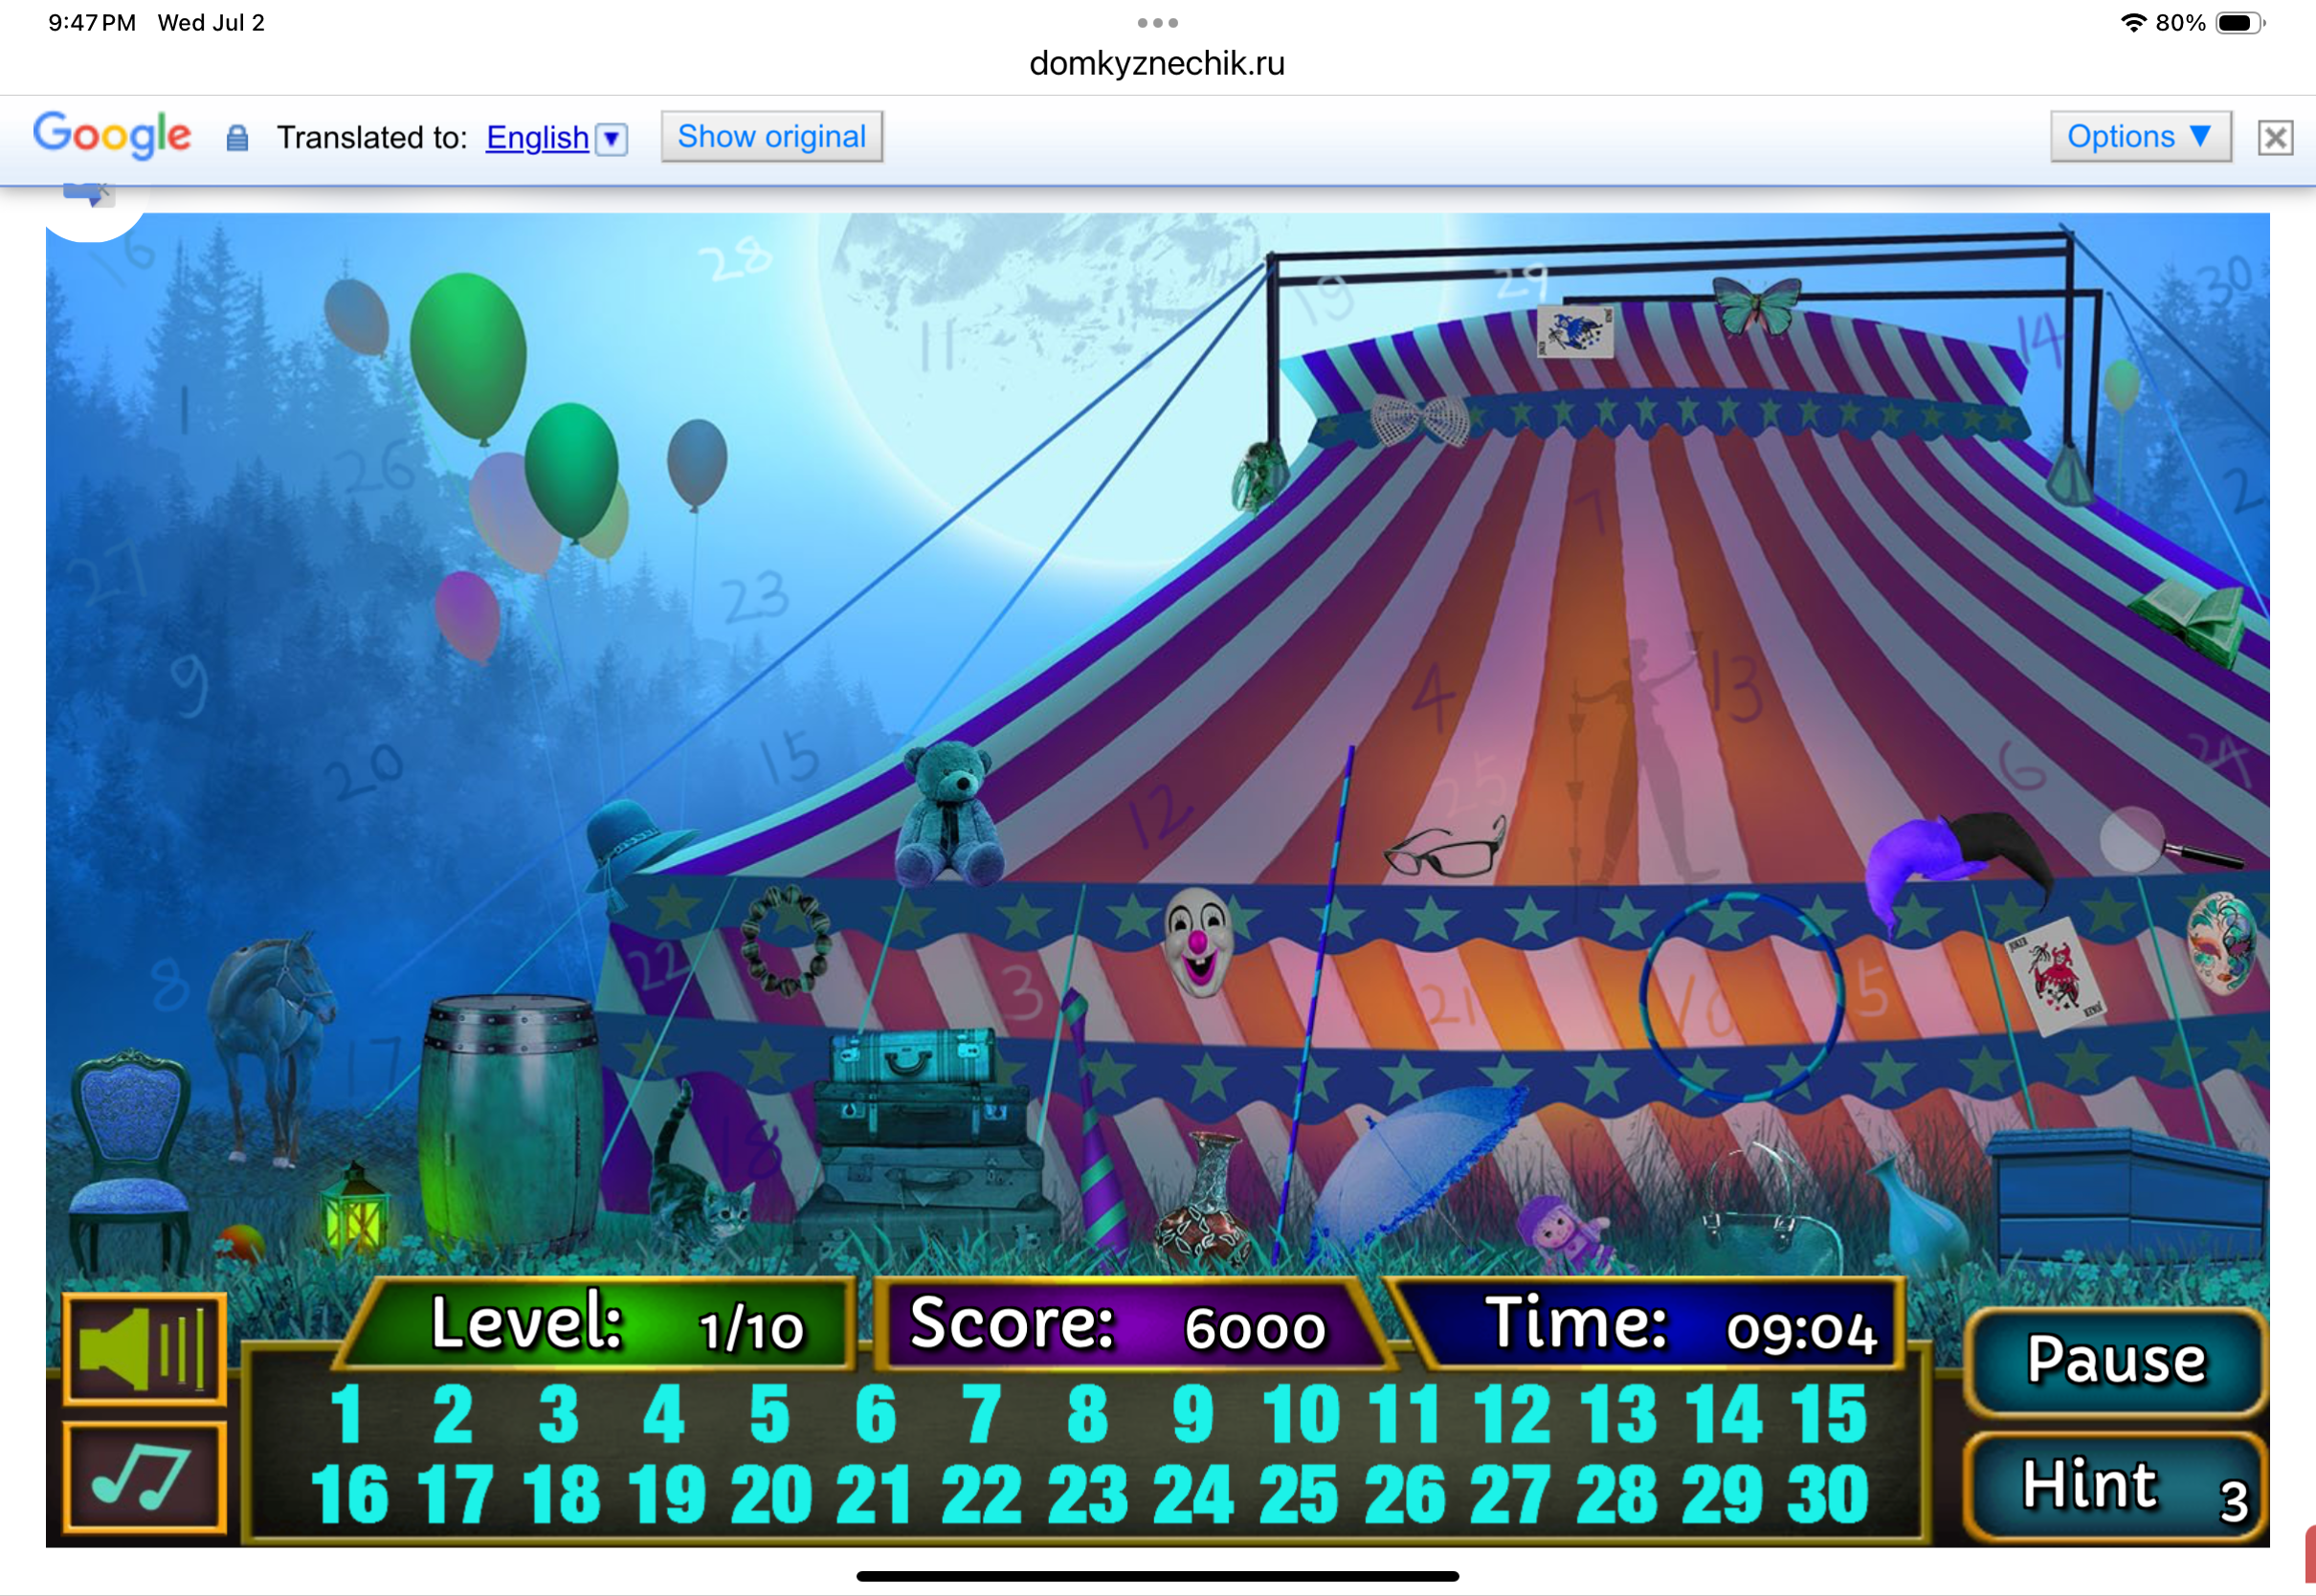Use a Hint
Viewport: 2316px width, 1596px height.
[x=2115, y=1487]
